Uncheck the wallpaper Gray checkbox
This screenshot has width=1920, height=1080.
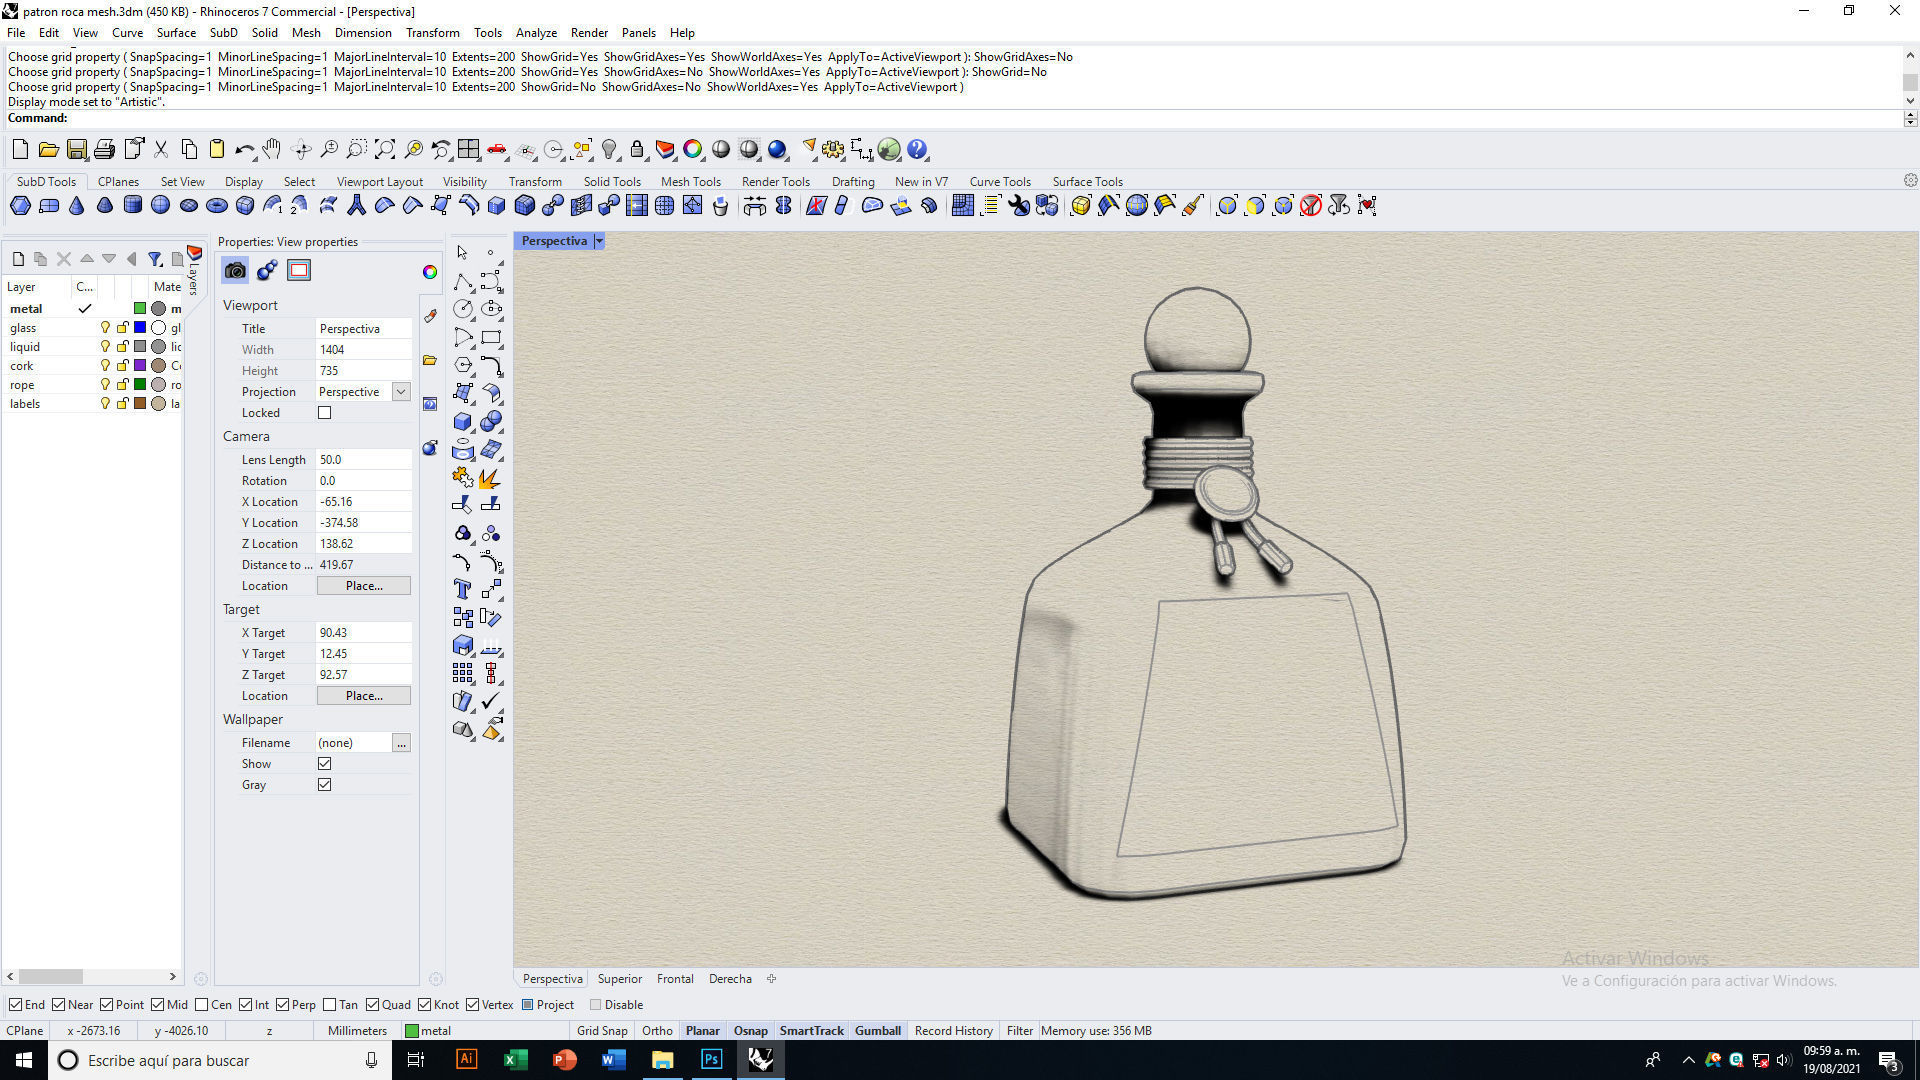[324, 785]
